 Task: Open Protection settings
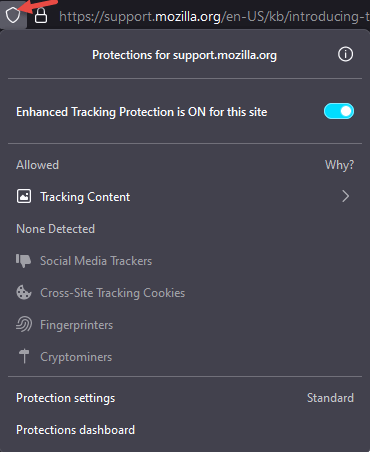tap(65, 398)
